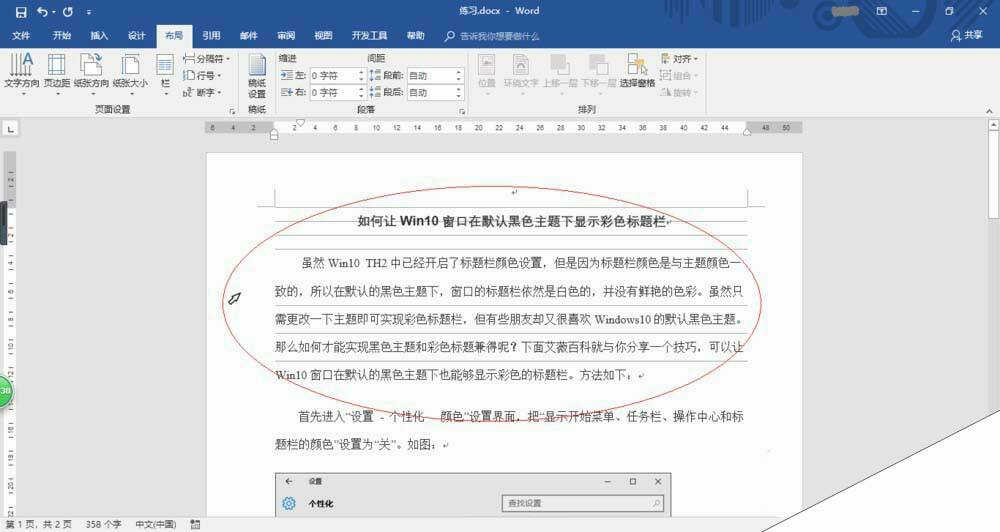1000x532 pixels.
Task: Choose 纸张方向 (Orientation) button
Action: click(x=91, y=74)
